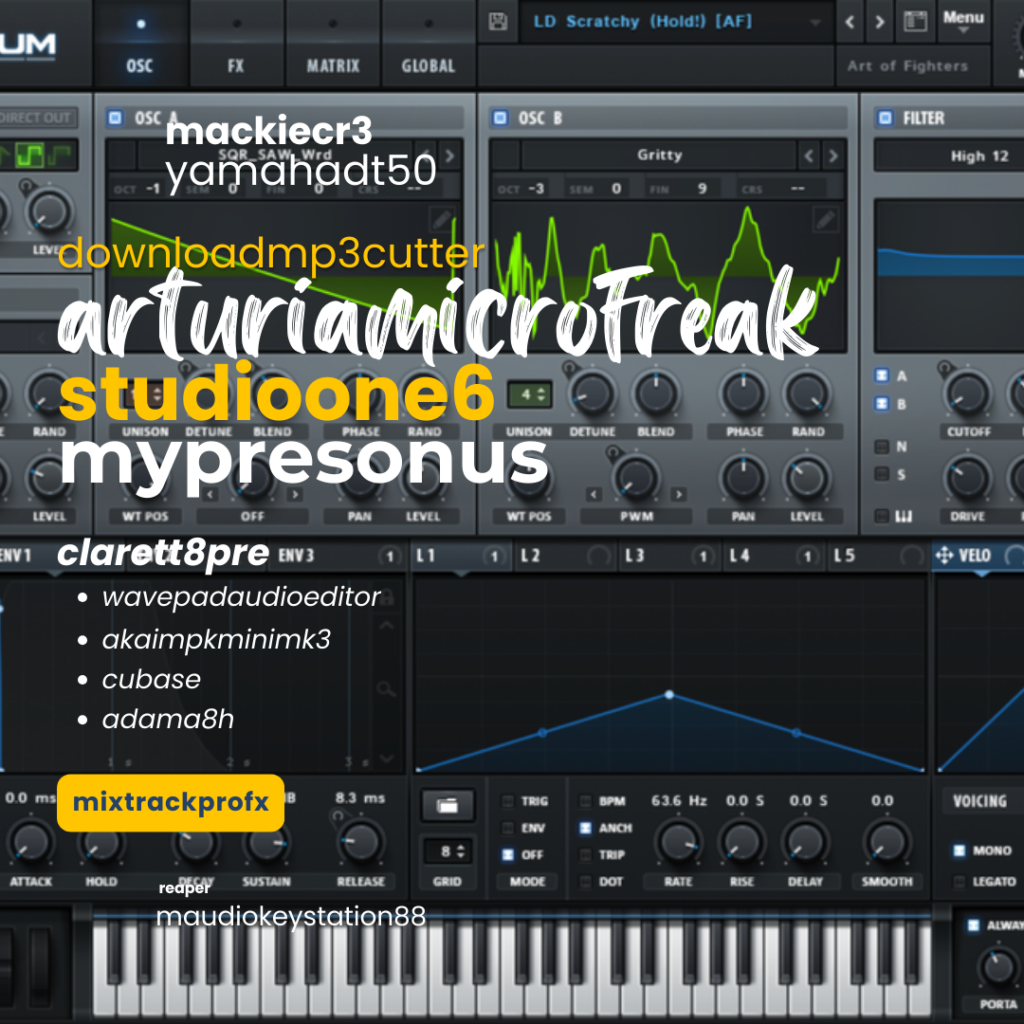The image size is (1024, 1024).
Task: Click the LFO RATE knob
Action: (679, 842)
